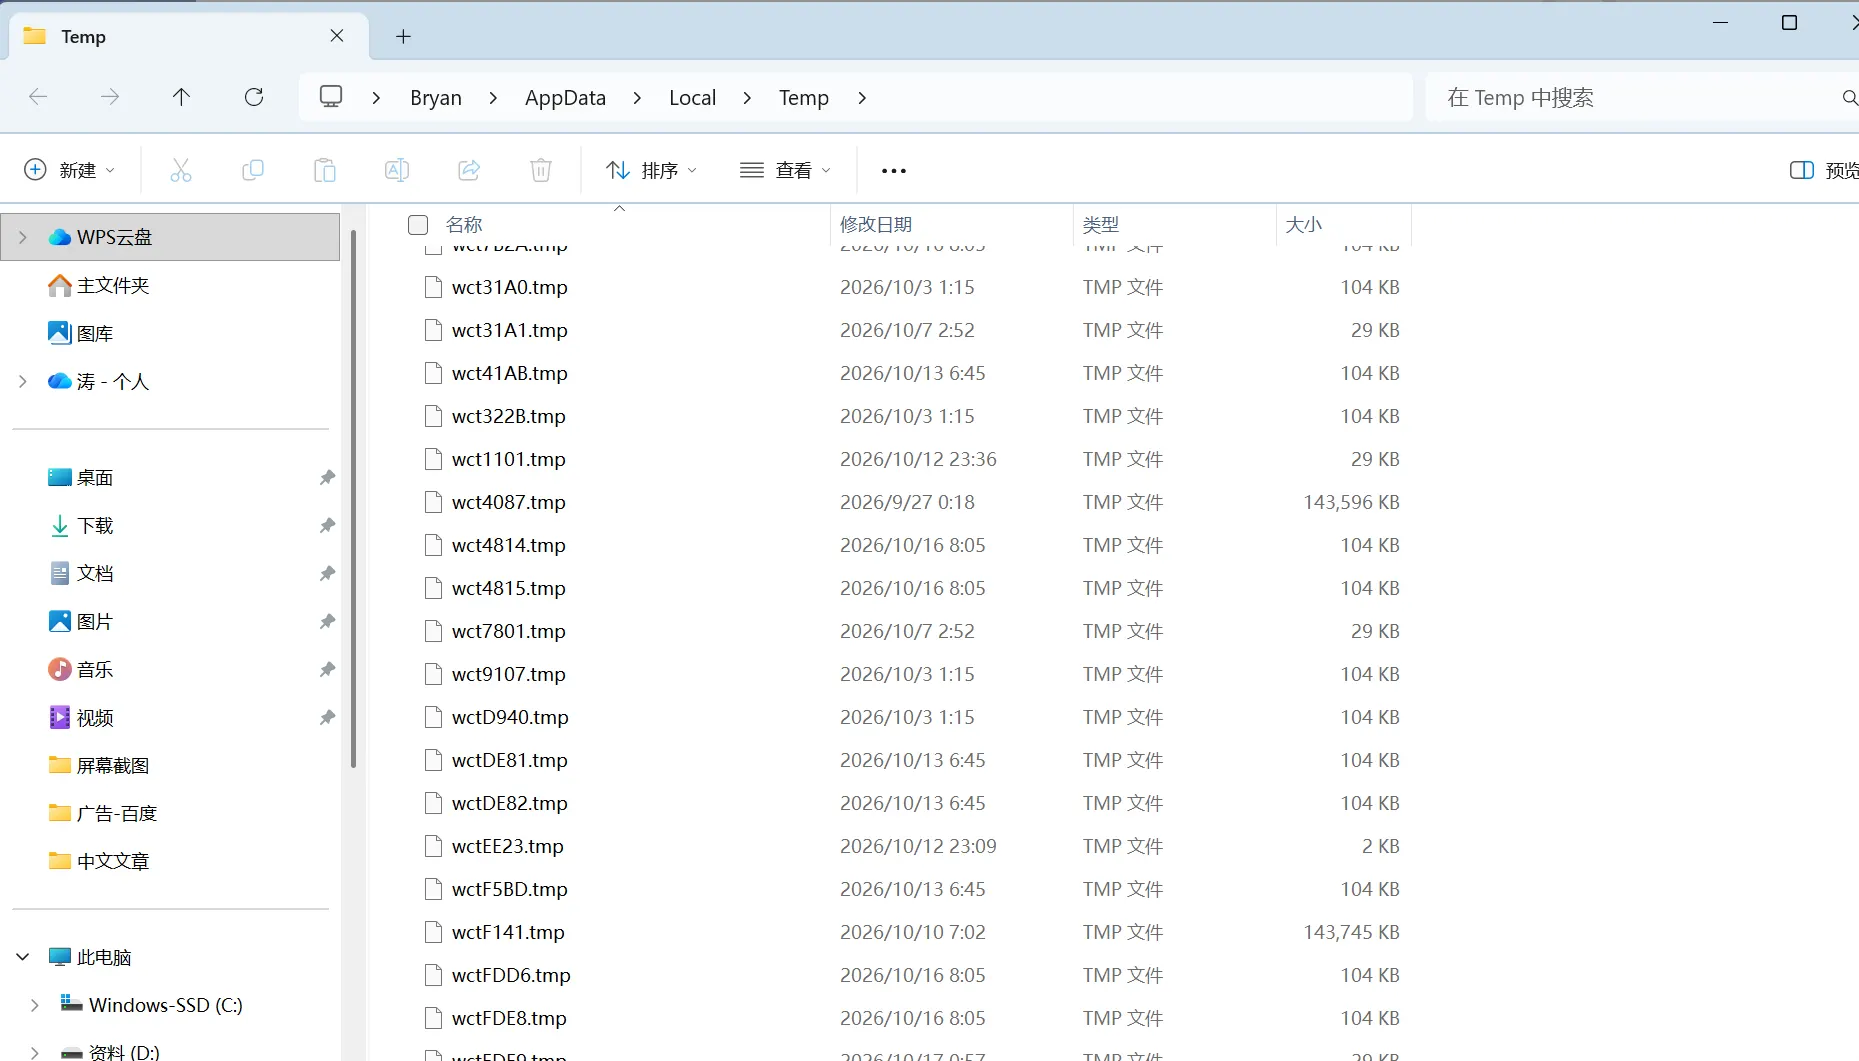The height and width of the screenshot is (1061, 1859).
Task: Click the PC monitor icon in address bar
Action: [x=331, y=96]
